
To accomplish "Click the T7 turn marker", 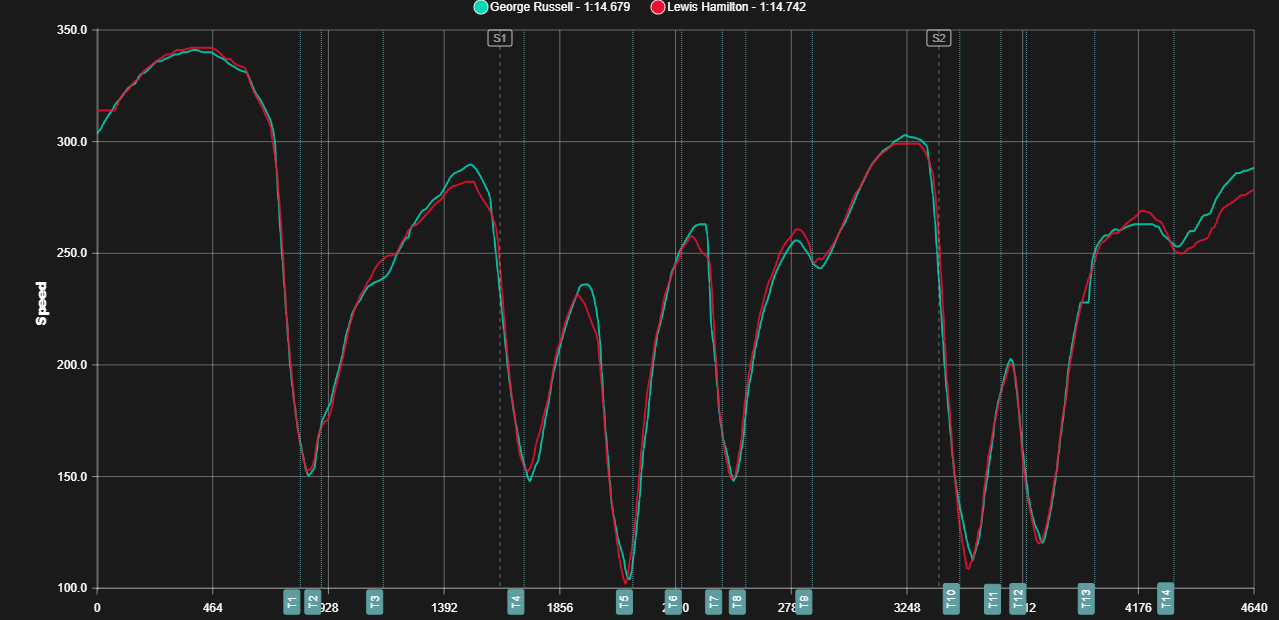I will click(714, 601).
